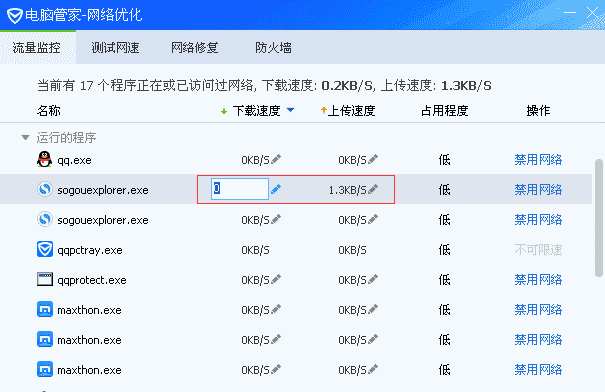Click the vertical scrollbar of the program list

tap(598, 218)
